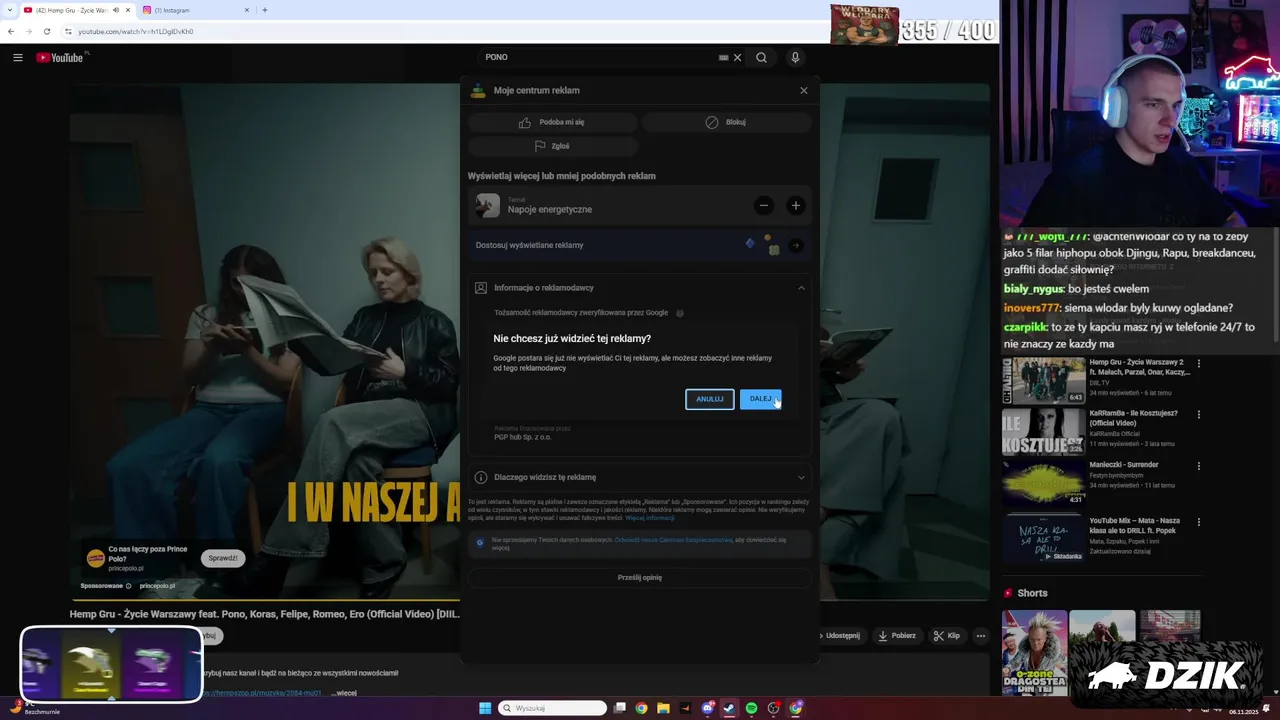Image resolution: width=1280 pixels, height=720 pixels.
Task: Open the princepolo.pl sponsored link
Action: (x=157, y=586)
